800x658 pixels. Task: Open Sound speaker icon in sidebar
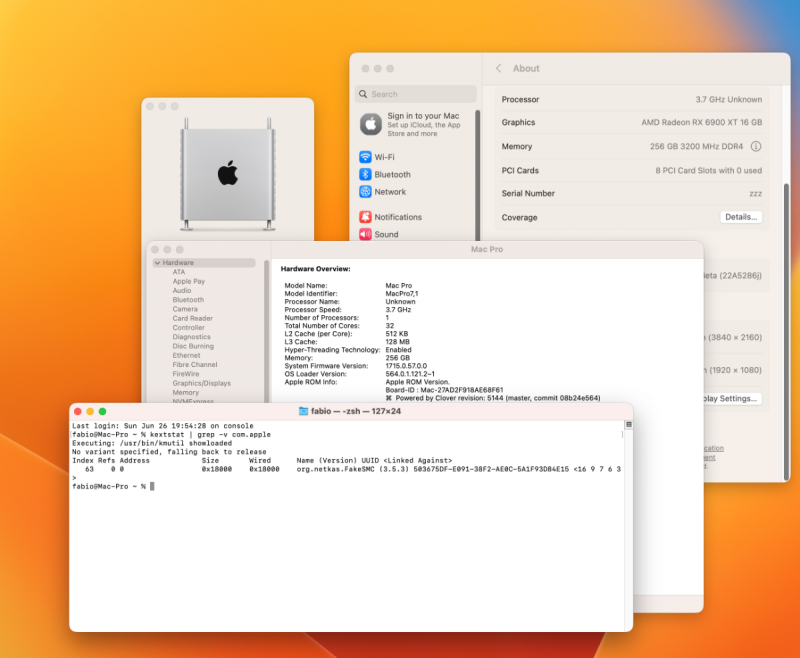[365, 234]
